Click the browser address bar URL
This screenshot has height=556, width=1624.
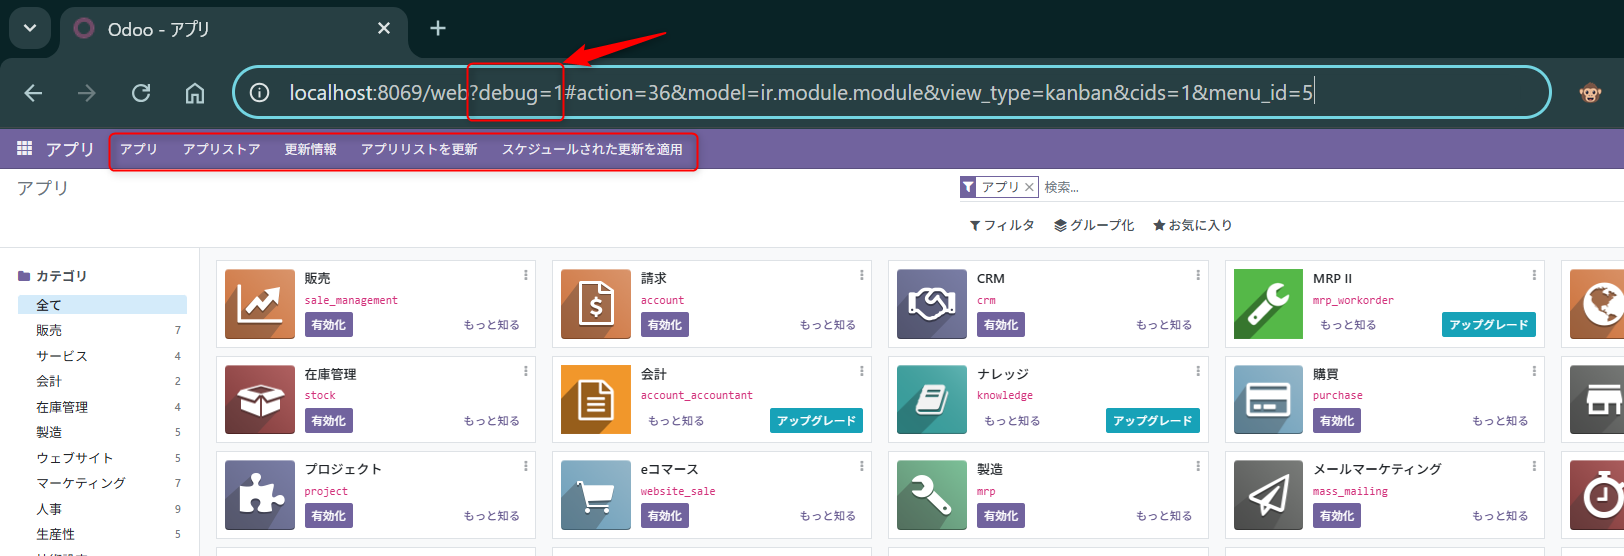coord(801,93)
